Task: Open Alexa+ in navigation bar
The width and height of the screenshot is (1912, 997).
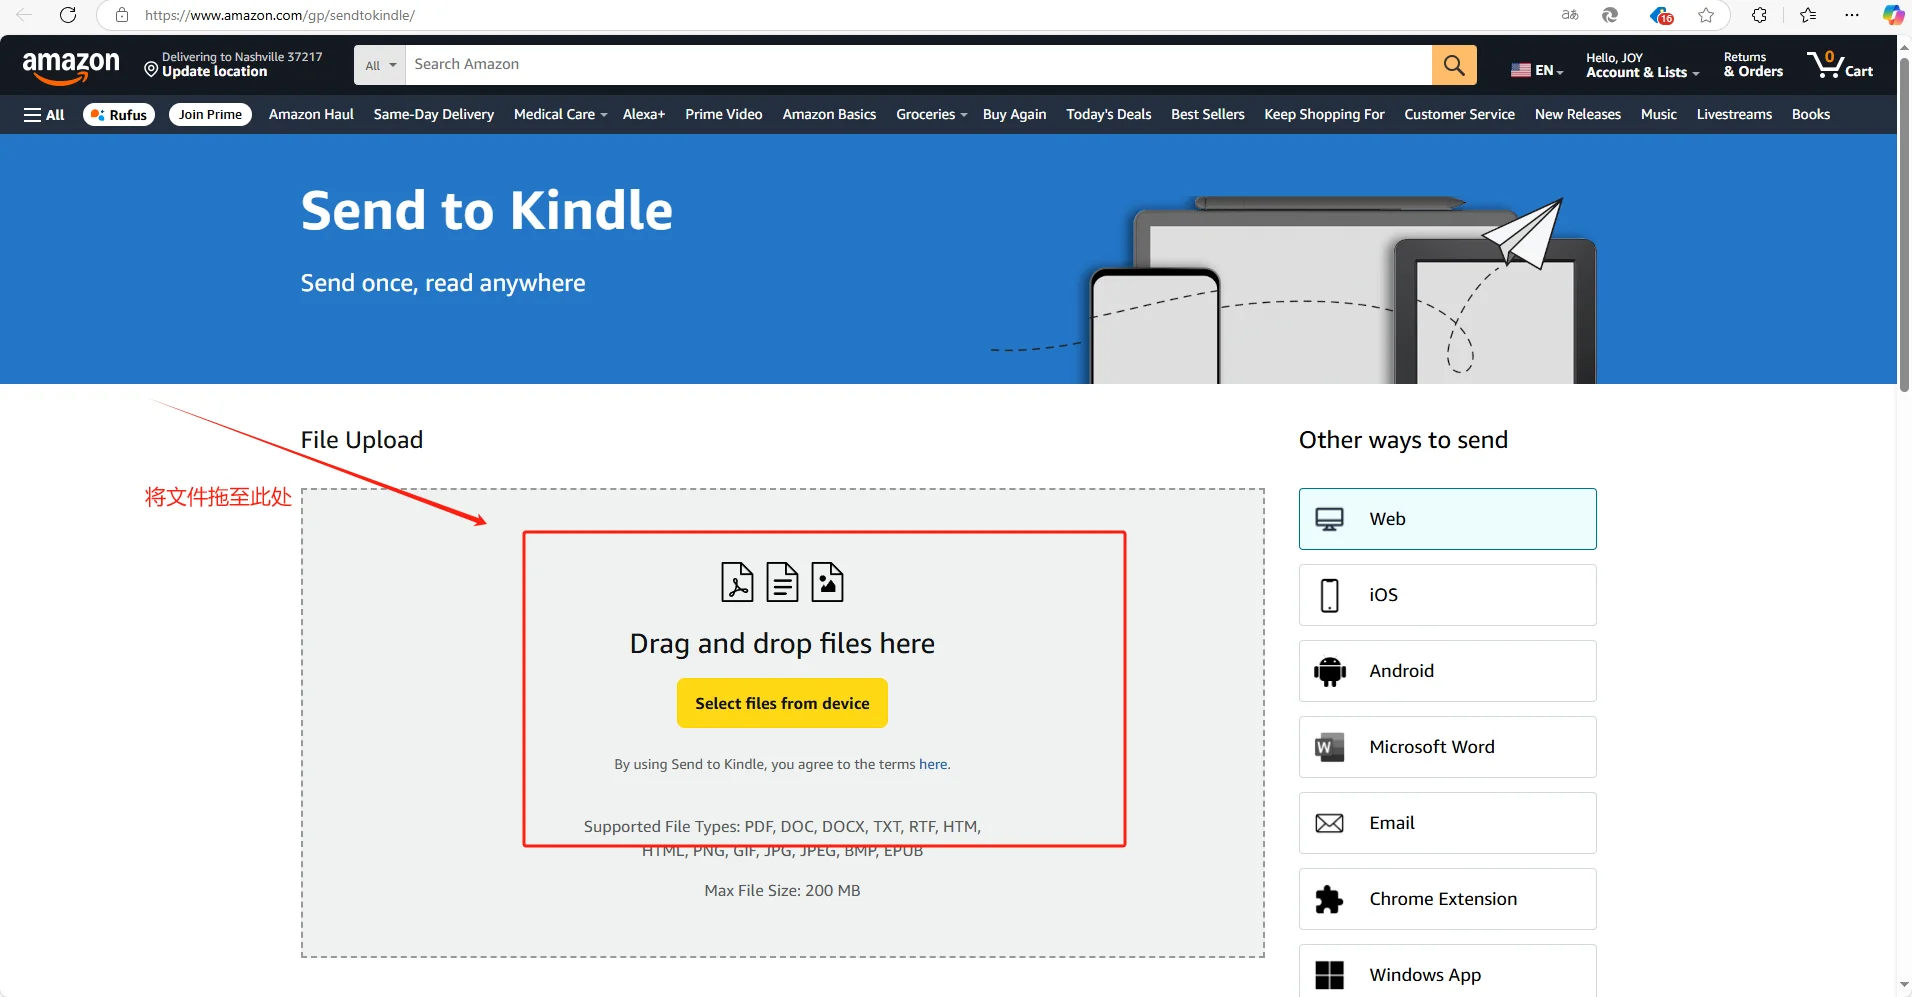Action: (x=644, y=115)
